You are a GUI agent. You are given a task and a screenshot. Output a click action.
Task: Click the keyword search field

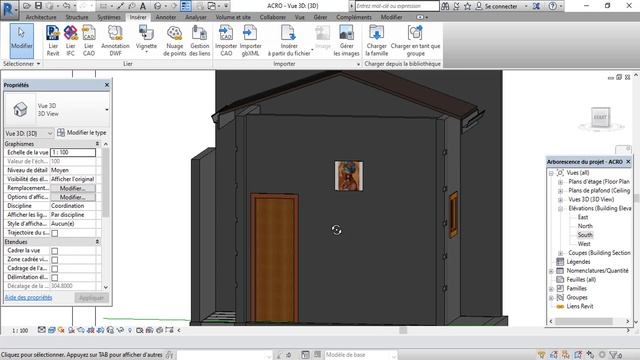pos(397,6)
